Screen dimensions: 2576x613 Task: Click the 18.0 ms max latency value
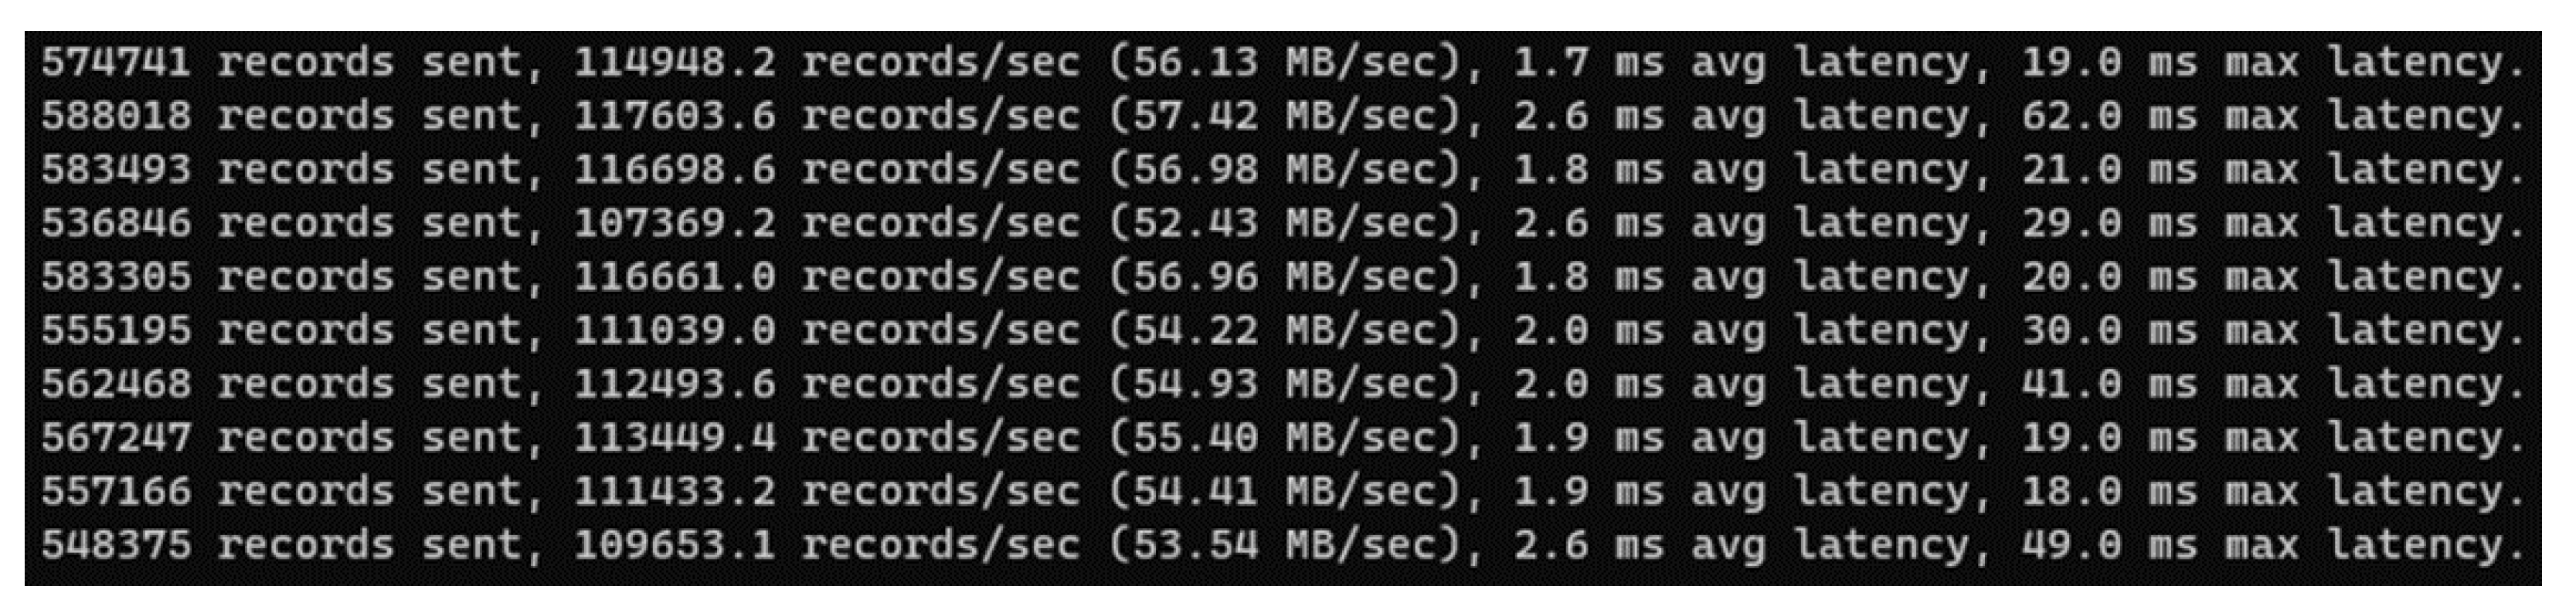click(2071, 492)
